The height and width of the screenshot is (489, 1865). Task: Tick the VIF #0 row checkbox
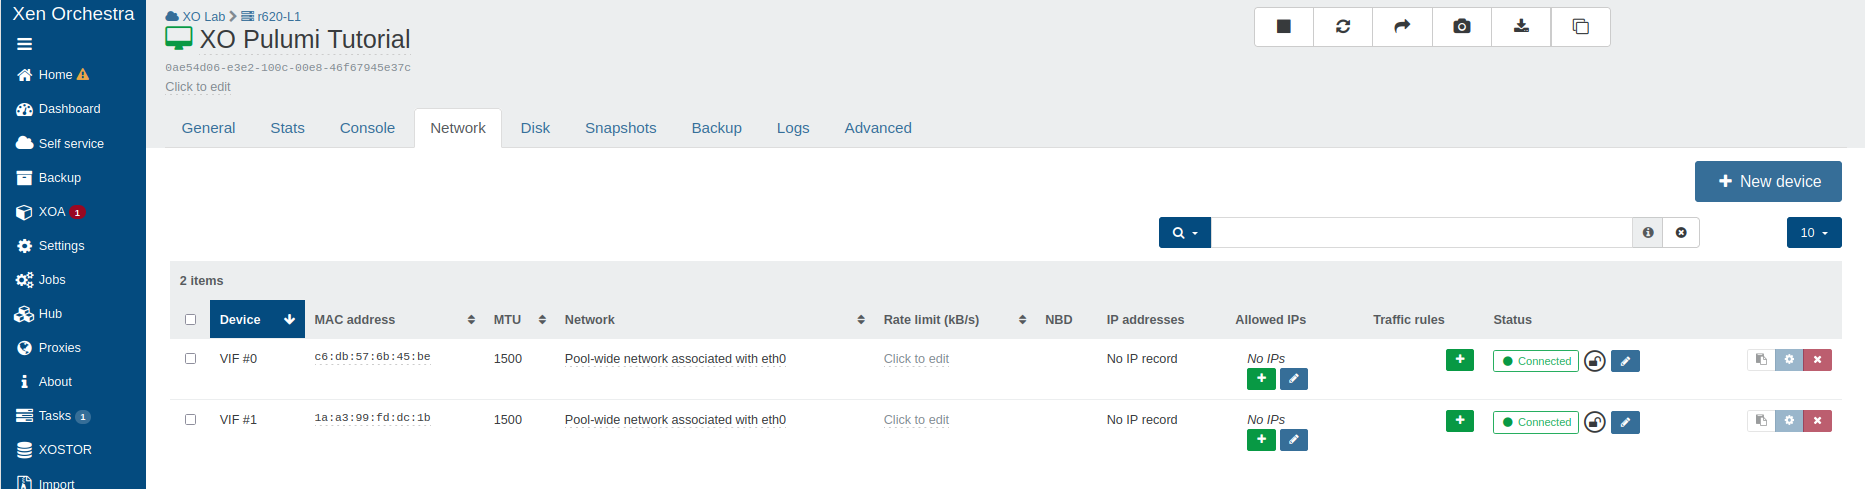click(190, 359)
